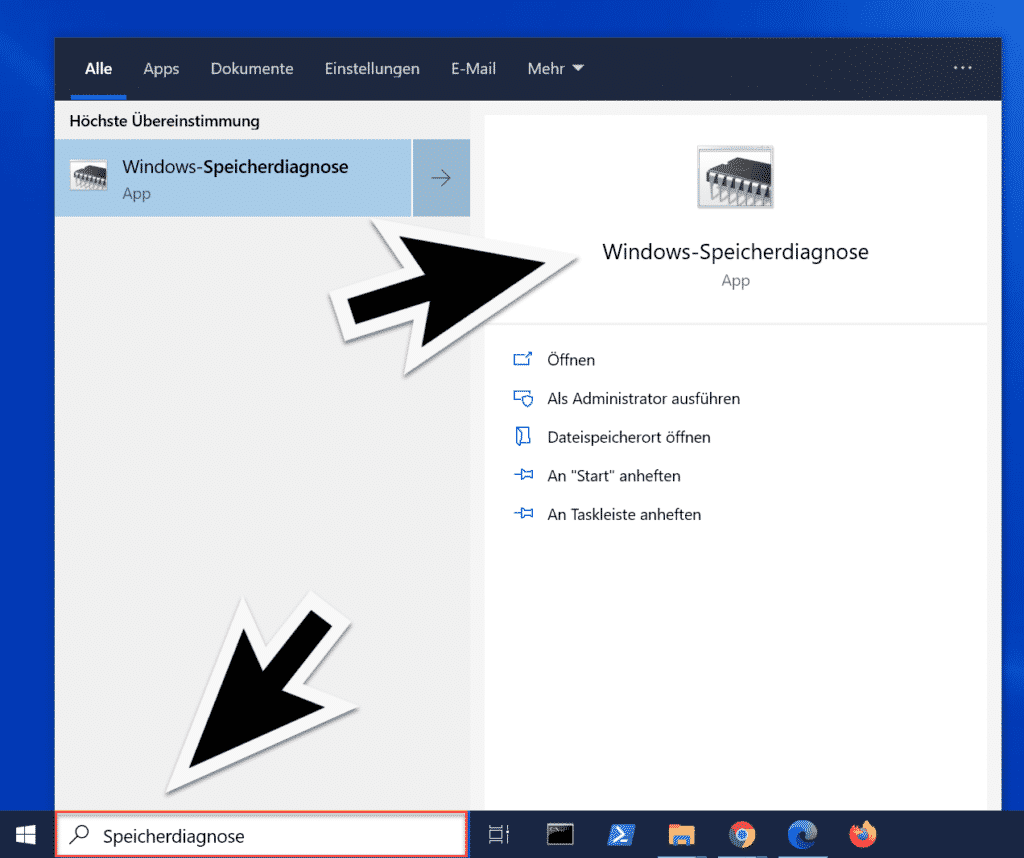The width and height of the screenshot is (1024, 858).
Task: Open File Explorer from the taskbar
Action: click(681, 834)
